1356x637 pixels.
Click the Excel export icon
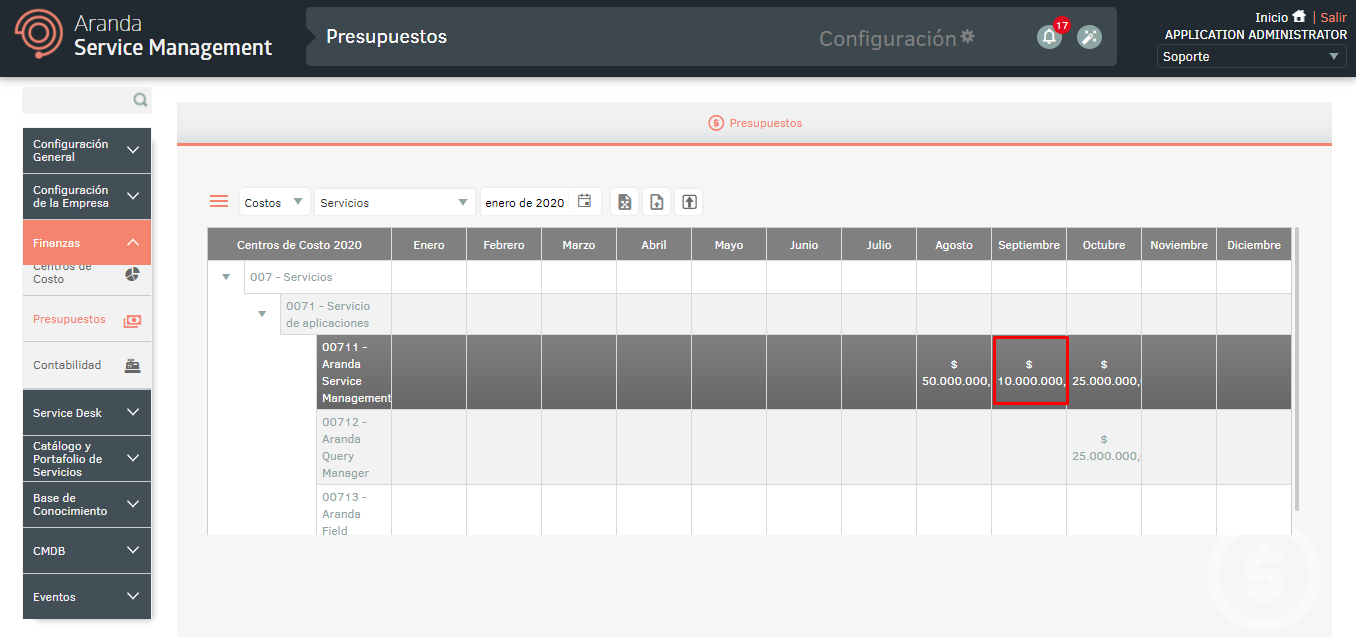point(625,202)
